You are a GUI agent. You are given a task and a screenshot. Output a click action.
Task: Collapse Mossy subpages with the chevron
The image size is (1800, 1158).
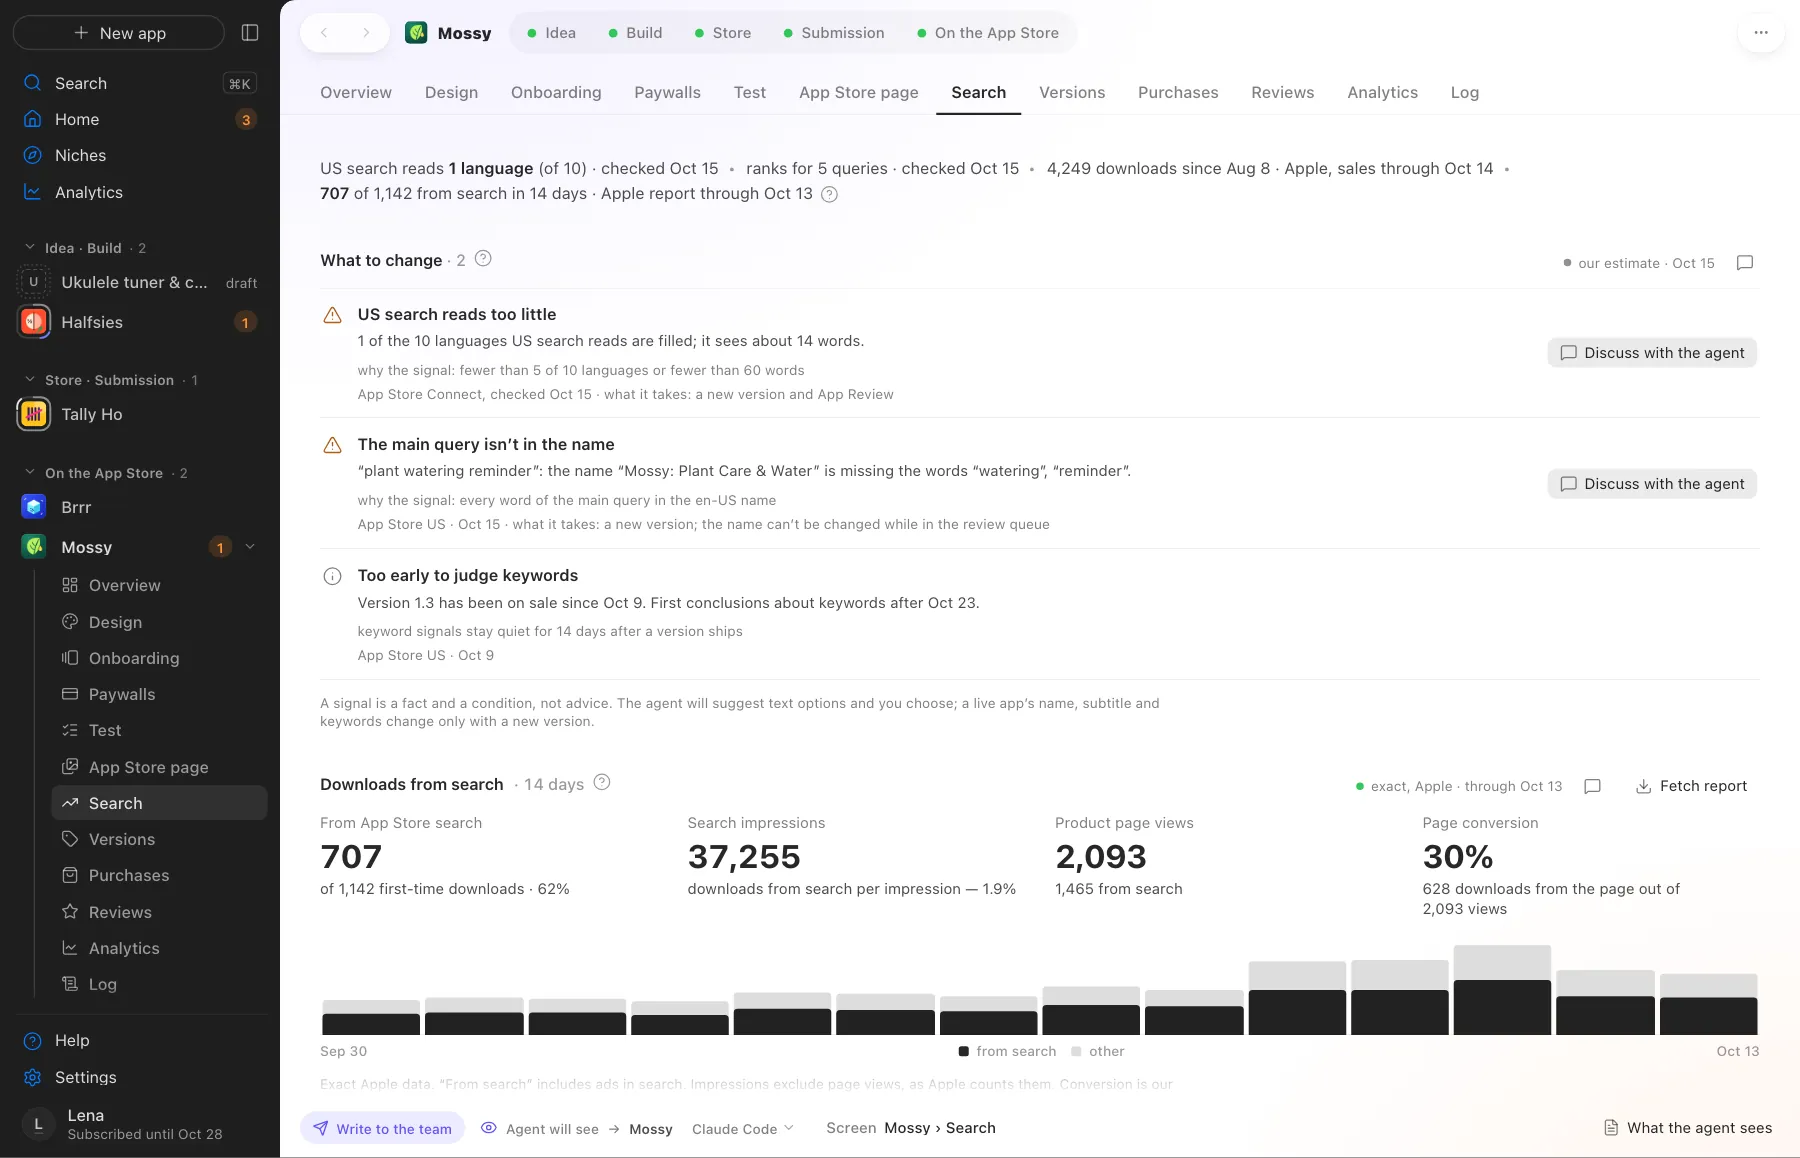coord(250,547)
